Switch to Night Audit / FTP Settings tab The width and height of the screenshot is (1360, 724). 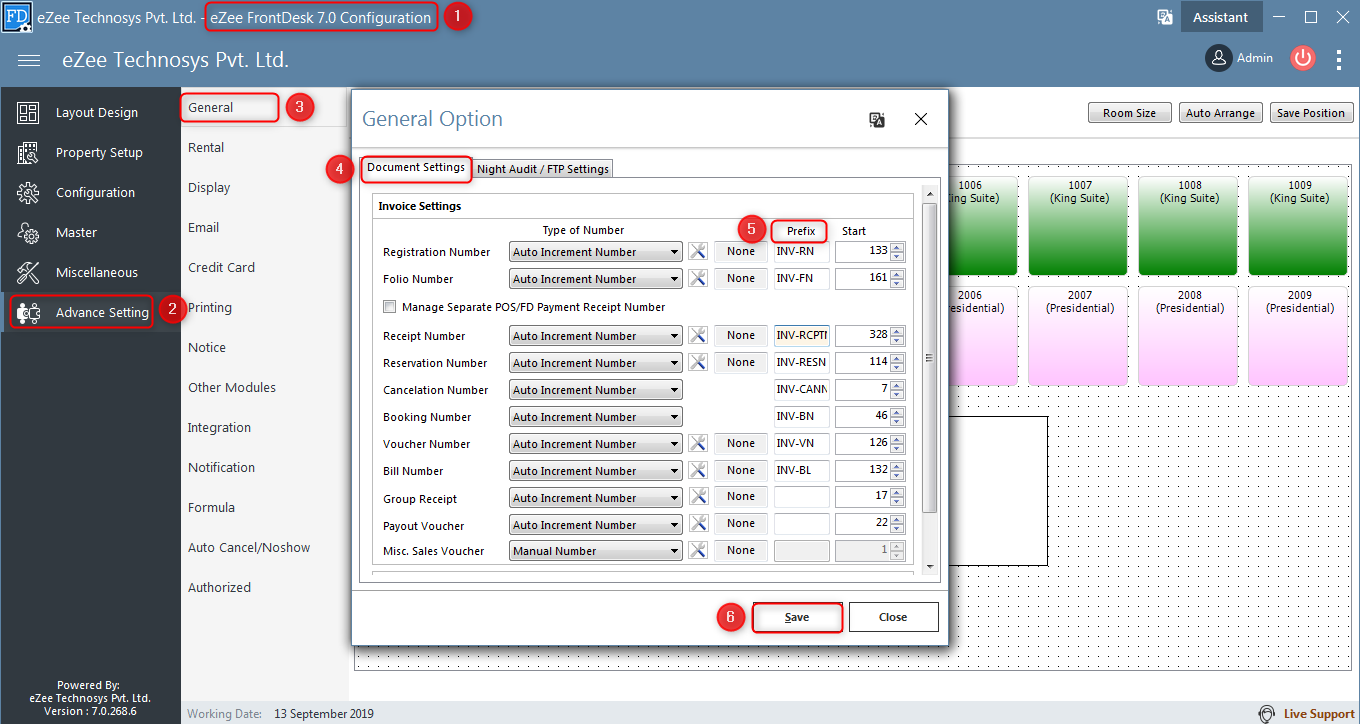coord(543,169)
